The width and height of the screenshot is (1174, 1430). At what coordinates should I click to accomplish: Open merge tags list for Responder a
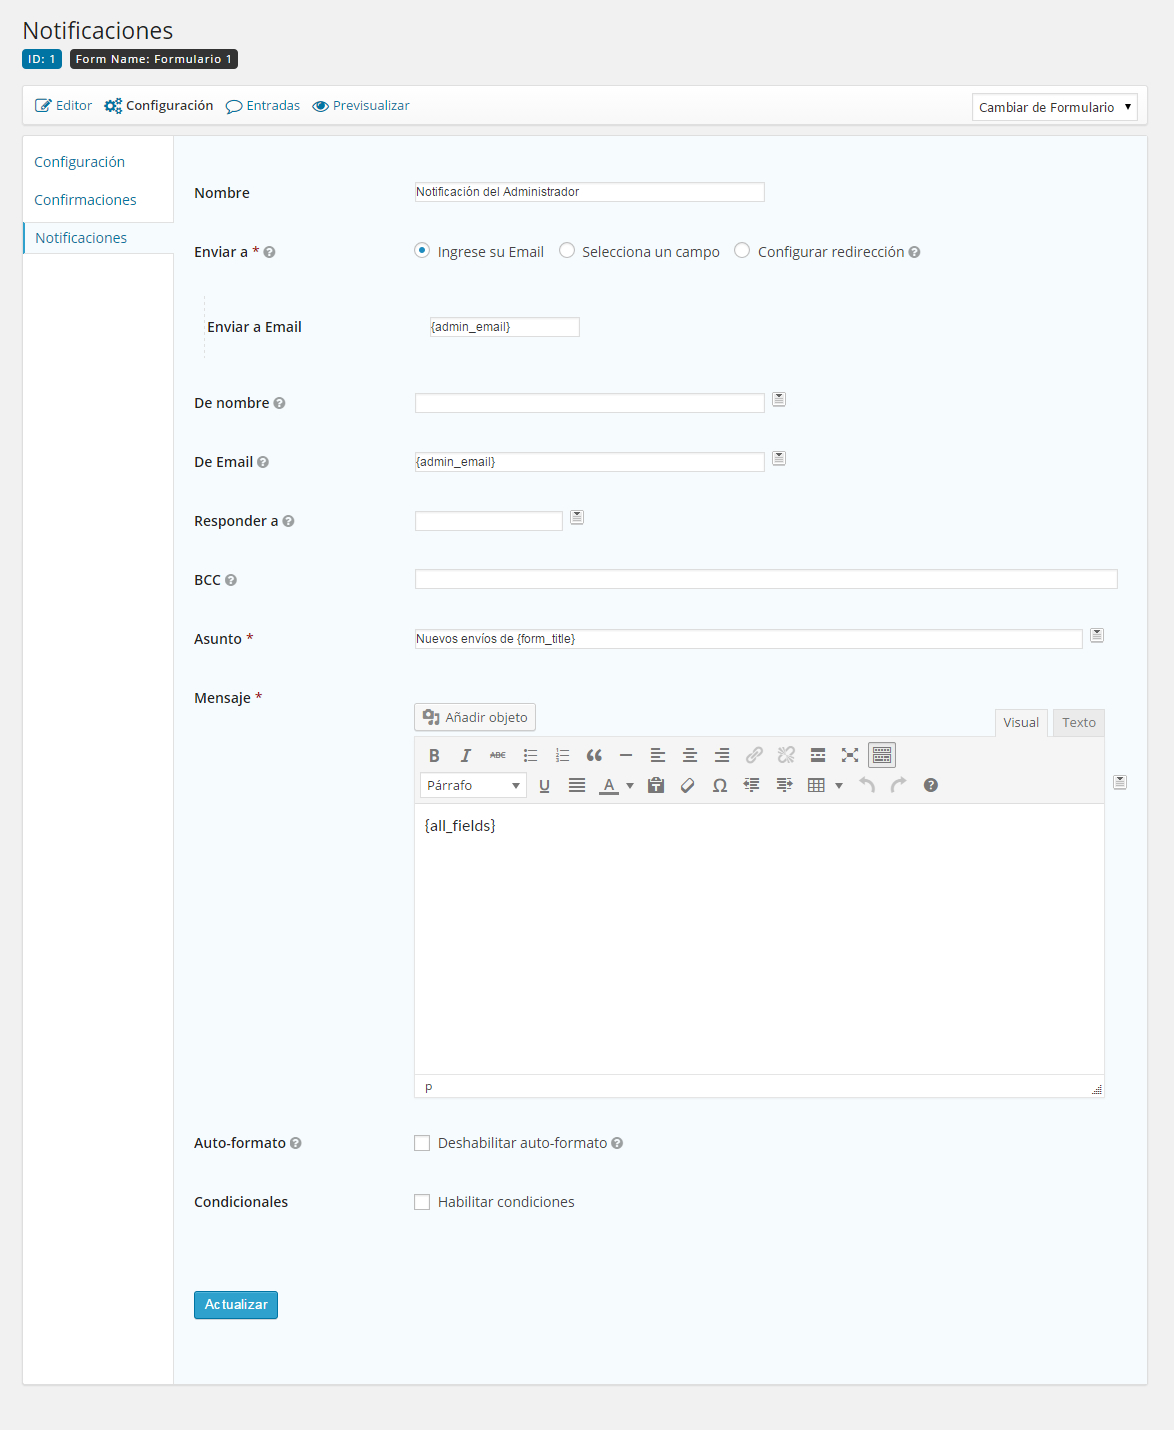coord(577,517)
